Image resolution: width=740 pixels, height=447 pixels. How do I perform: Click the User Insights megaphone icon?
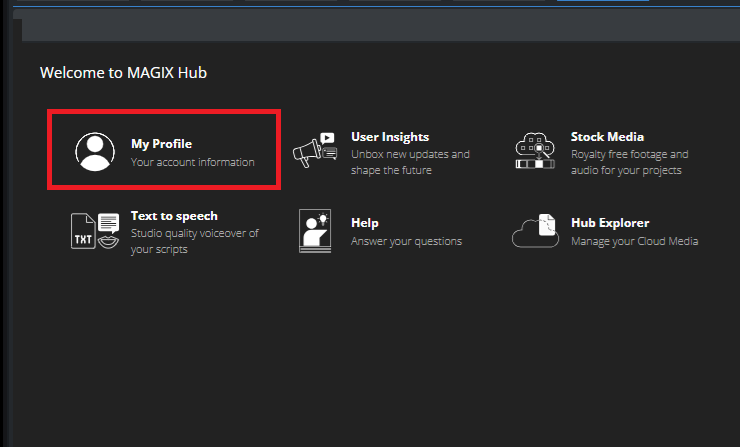315,152
